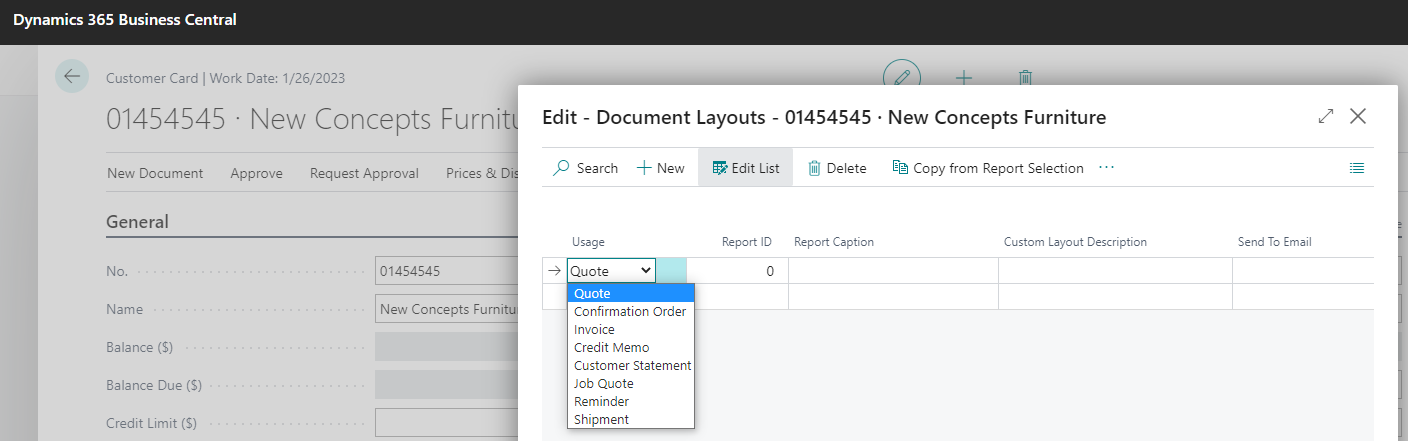Go back with the Customer Card back arrow
The width and height of the screenshot is (1408, 441).
tap(72, 77)
